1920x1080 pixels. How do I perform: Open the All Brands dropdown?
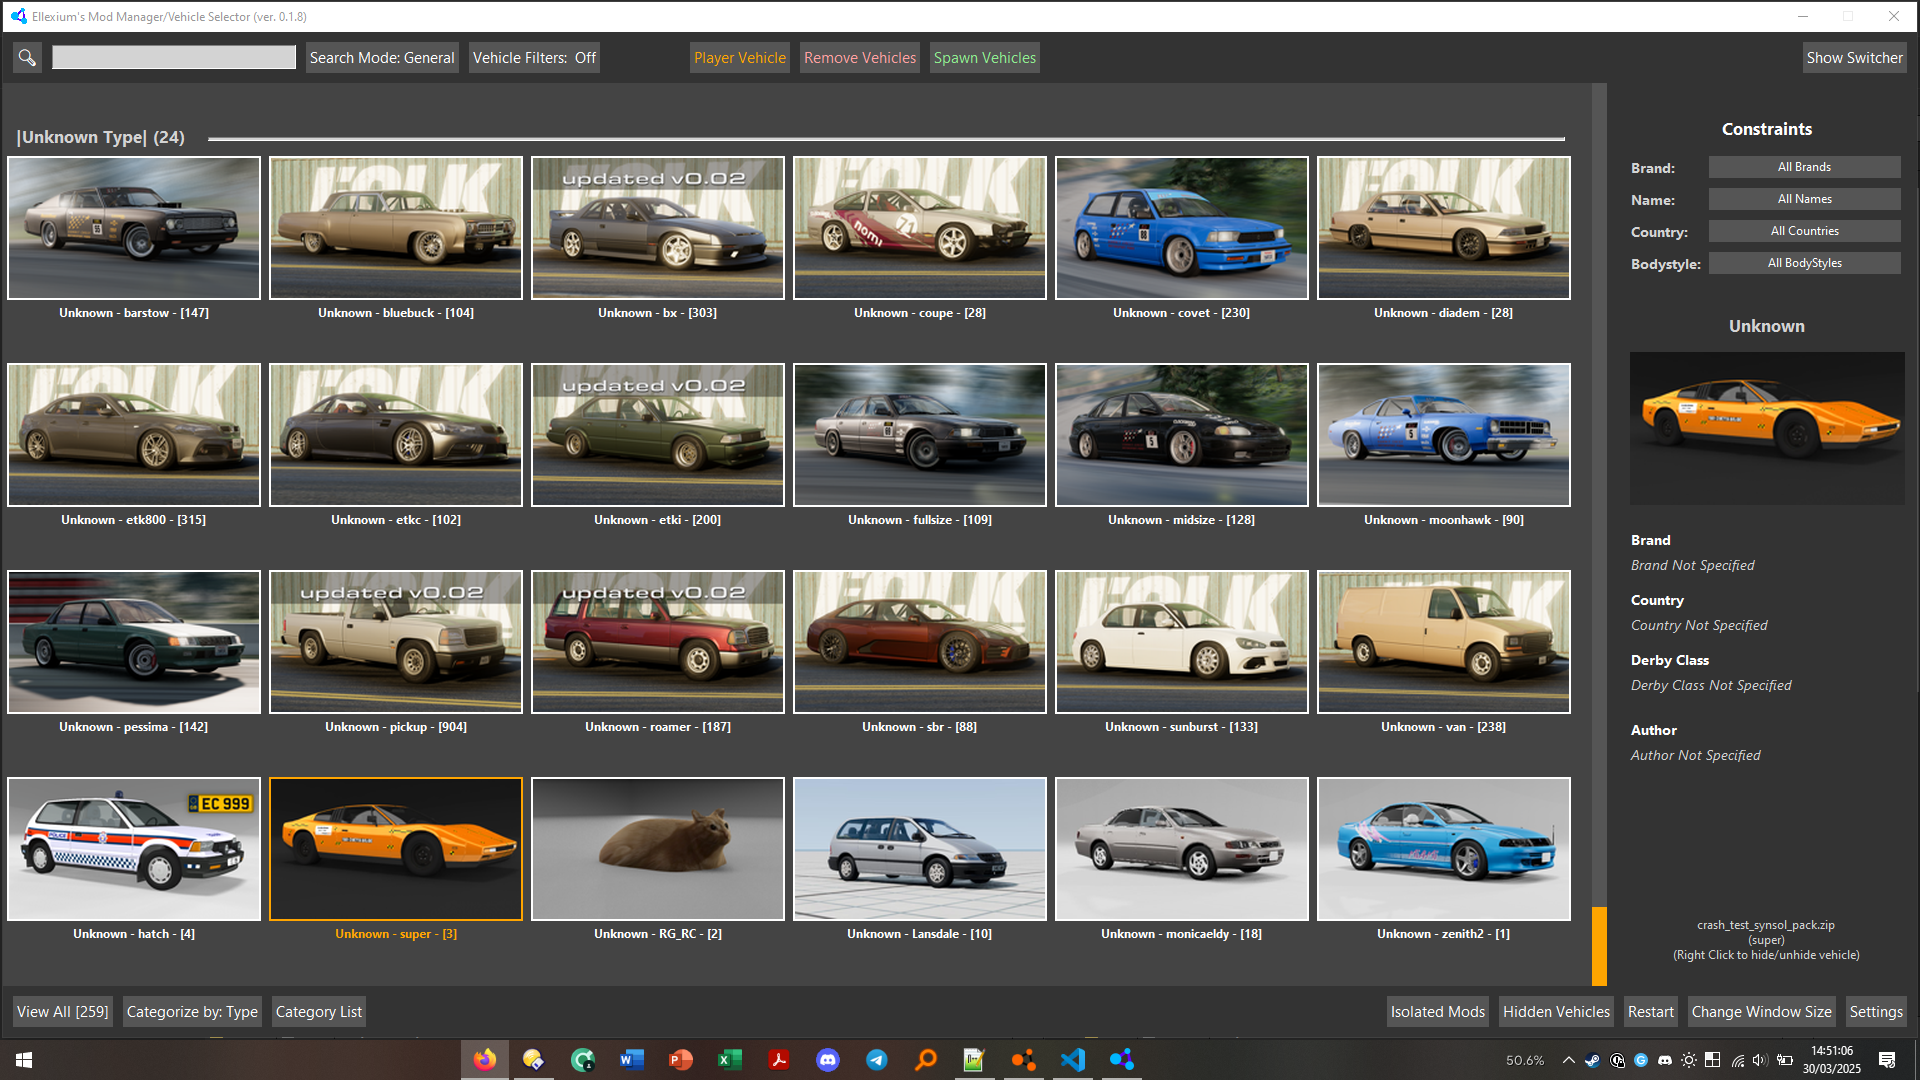click(1804, 167)
